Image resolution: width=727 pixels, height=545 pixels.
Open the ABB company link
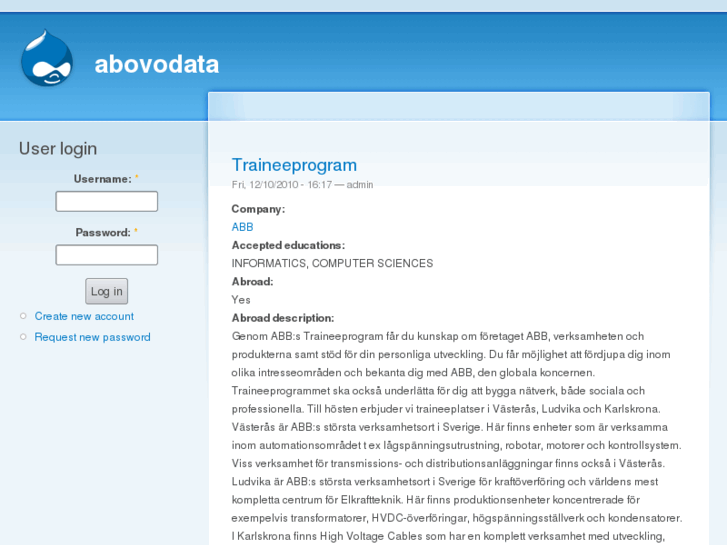pyautogui.click(x=242, y=227)
